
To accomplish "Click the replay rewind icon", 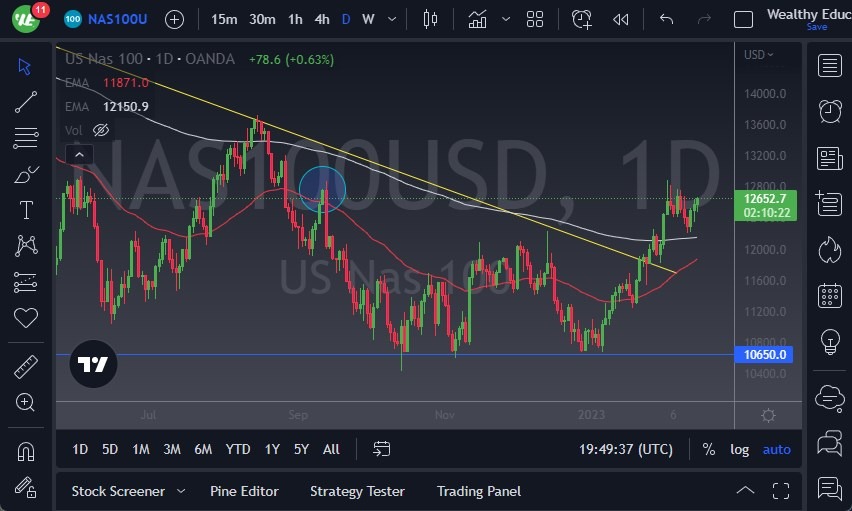I will [621, 19].
